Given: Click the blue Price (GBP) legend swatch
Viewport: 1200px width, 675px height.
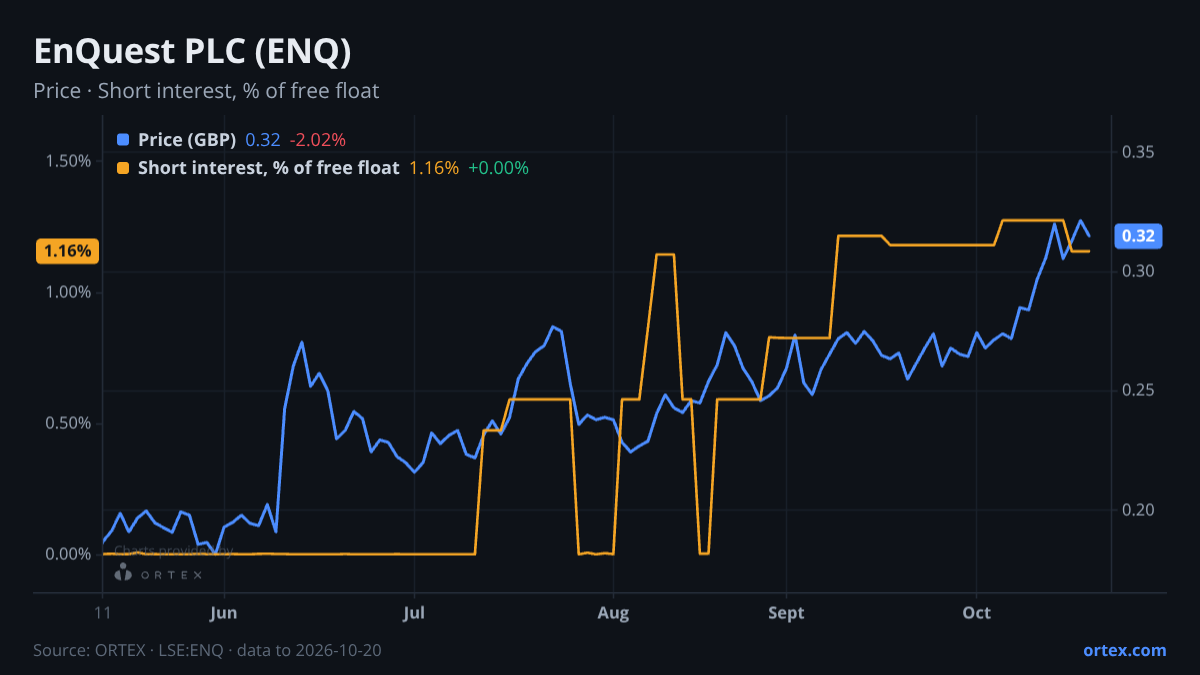Looking at the screenshot, I should 123,140.
